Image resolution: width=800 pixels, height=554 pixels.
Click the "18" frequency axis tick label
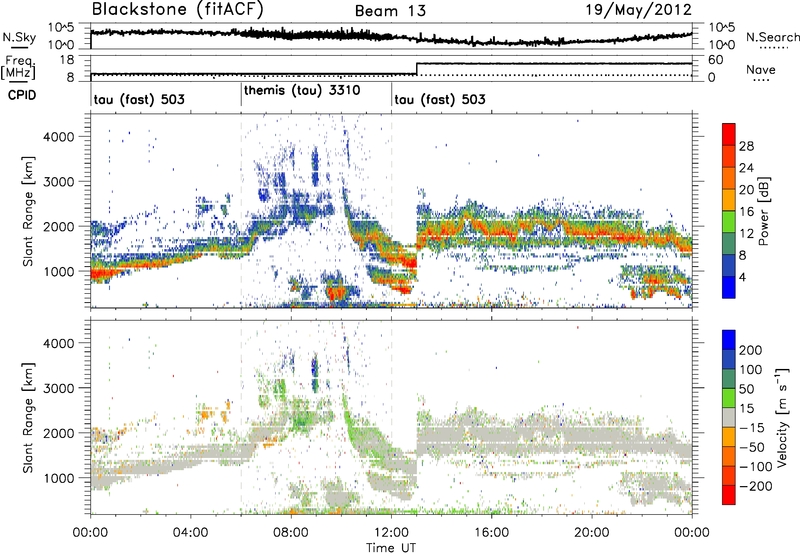pos(67,60)
